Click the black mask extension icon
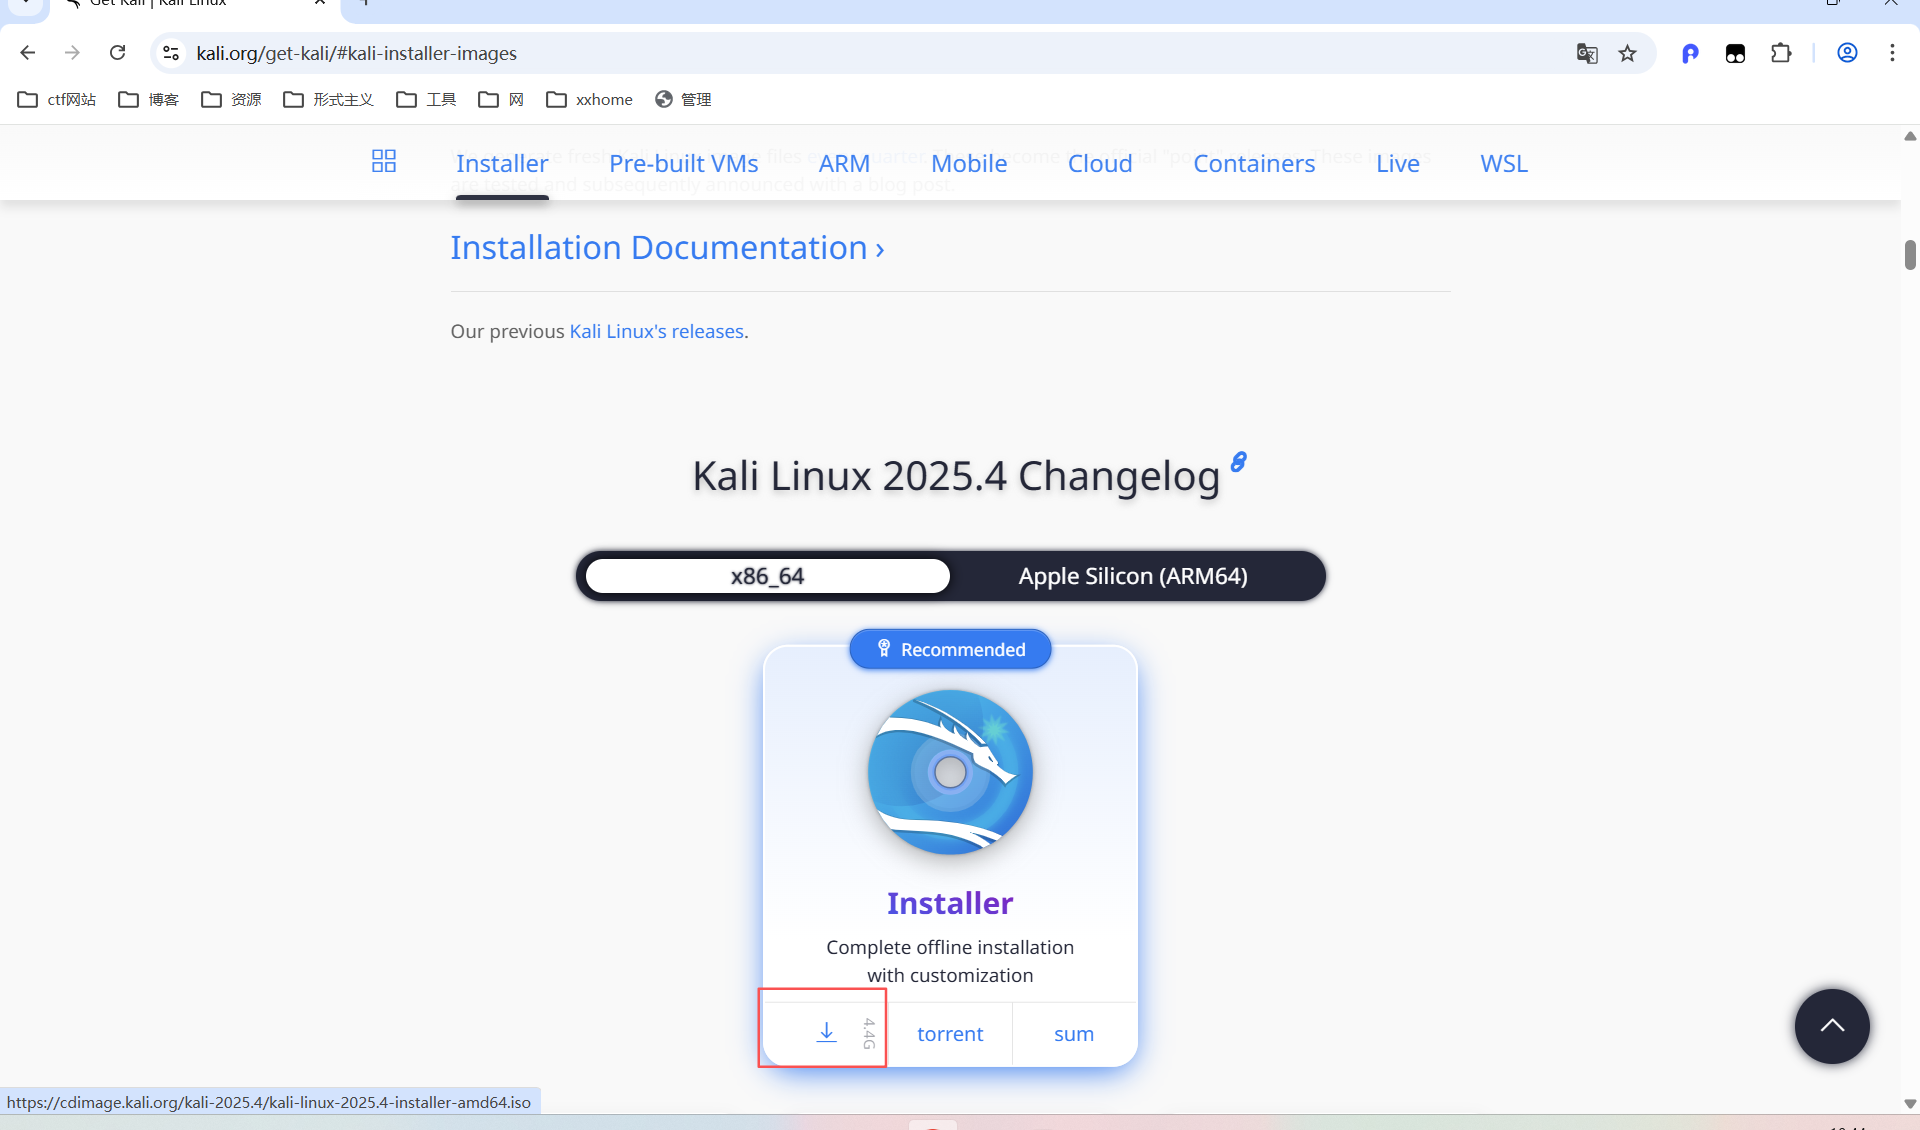1920x1130 pixels. 1735,53
